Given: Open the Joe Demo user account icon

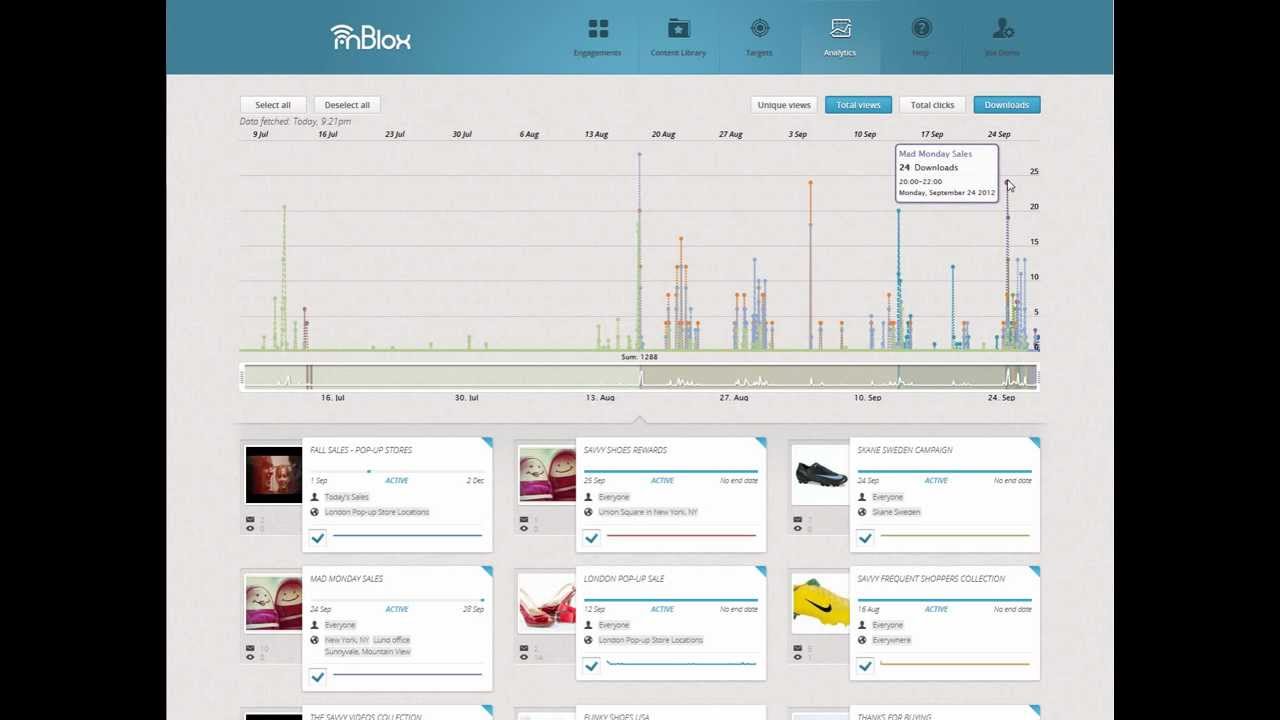Looking at the screenshot, I should [x=1002, y=29].
